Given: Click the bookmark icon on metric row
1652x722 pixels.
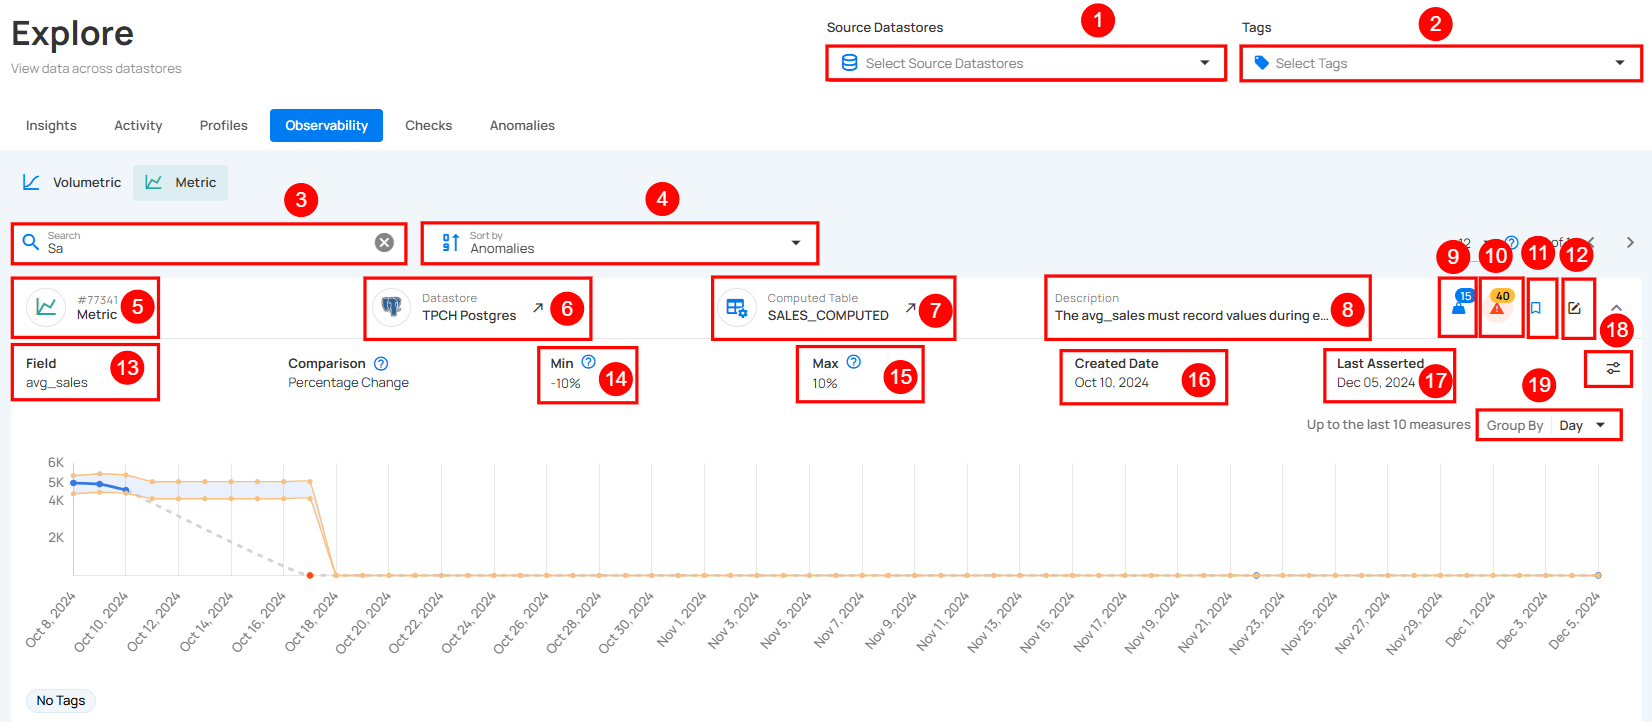Looking at the screenshot, I should coord(1536,308).
